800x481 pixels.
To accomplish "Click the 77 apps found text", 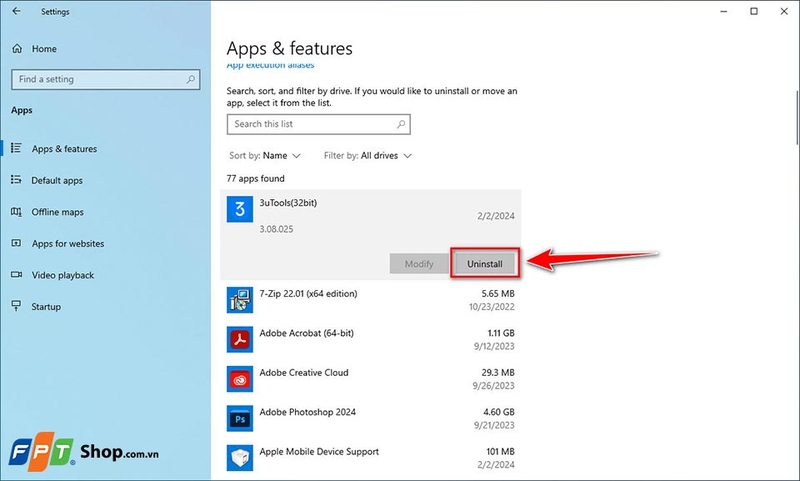I will tap(256, 179).
